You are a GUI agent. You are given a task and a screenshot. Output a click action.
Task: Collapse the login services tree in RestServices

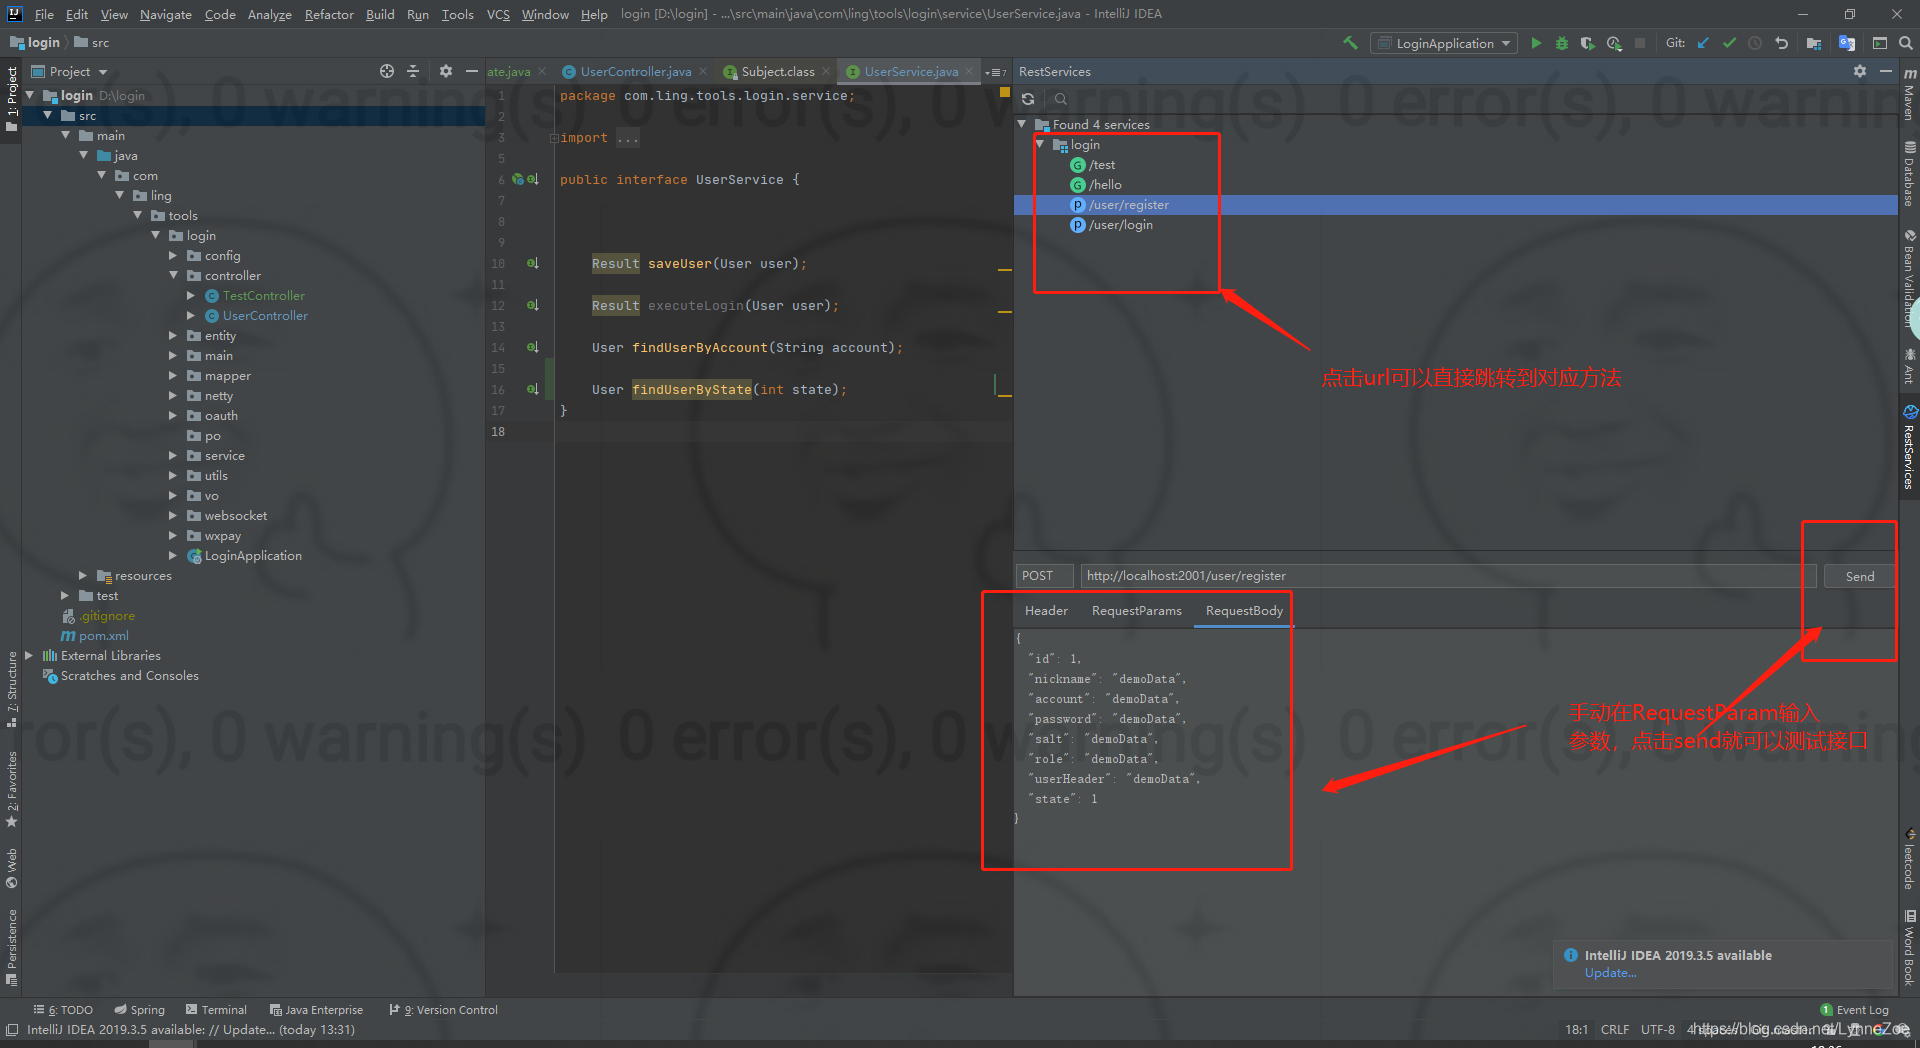tap(1040, 144)
